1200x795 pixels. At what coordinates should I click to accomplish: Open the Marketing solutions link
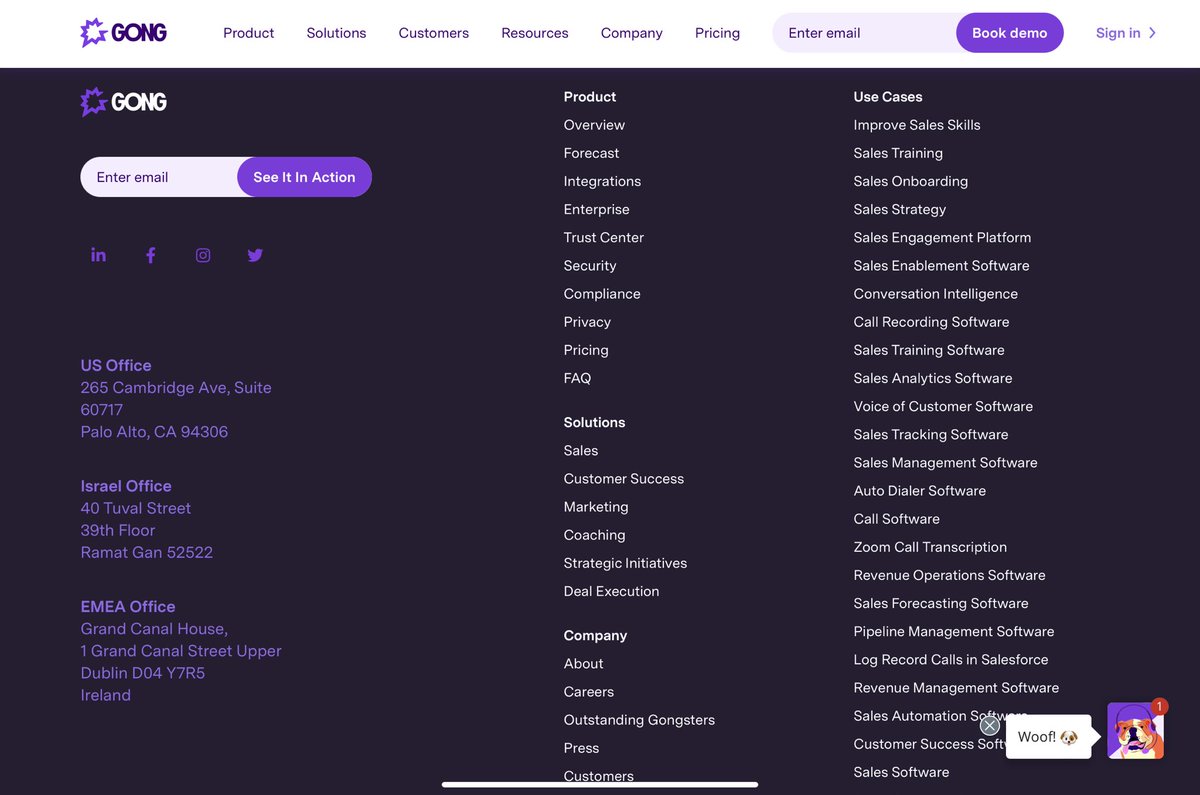[x=596, y=507]
